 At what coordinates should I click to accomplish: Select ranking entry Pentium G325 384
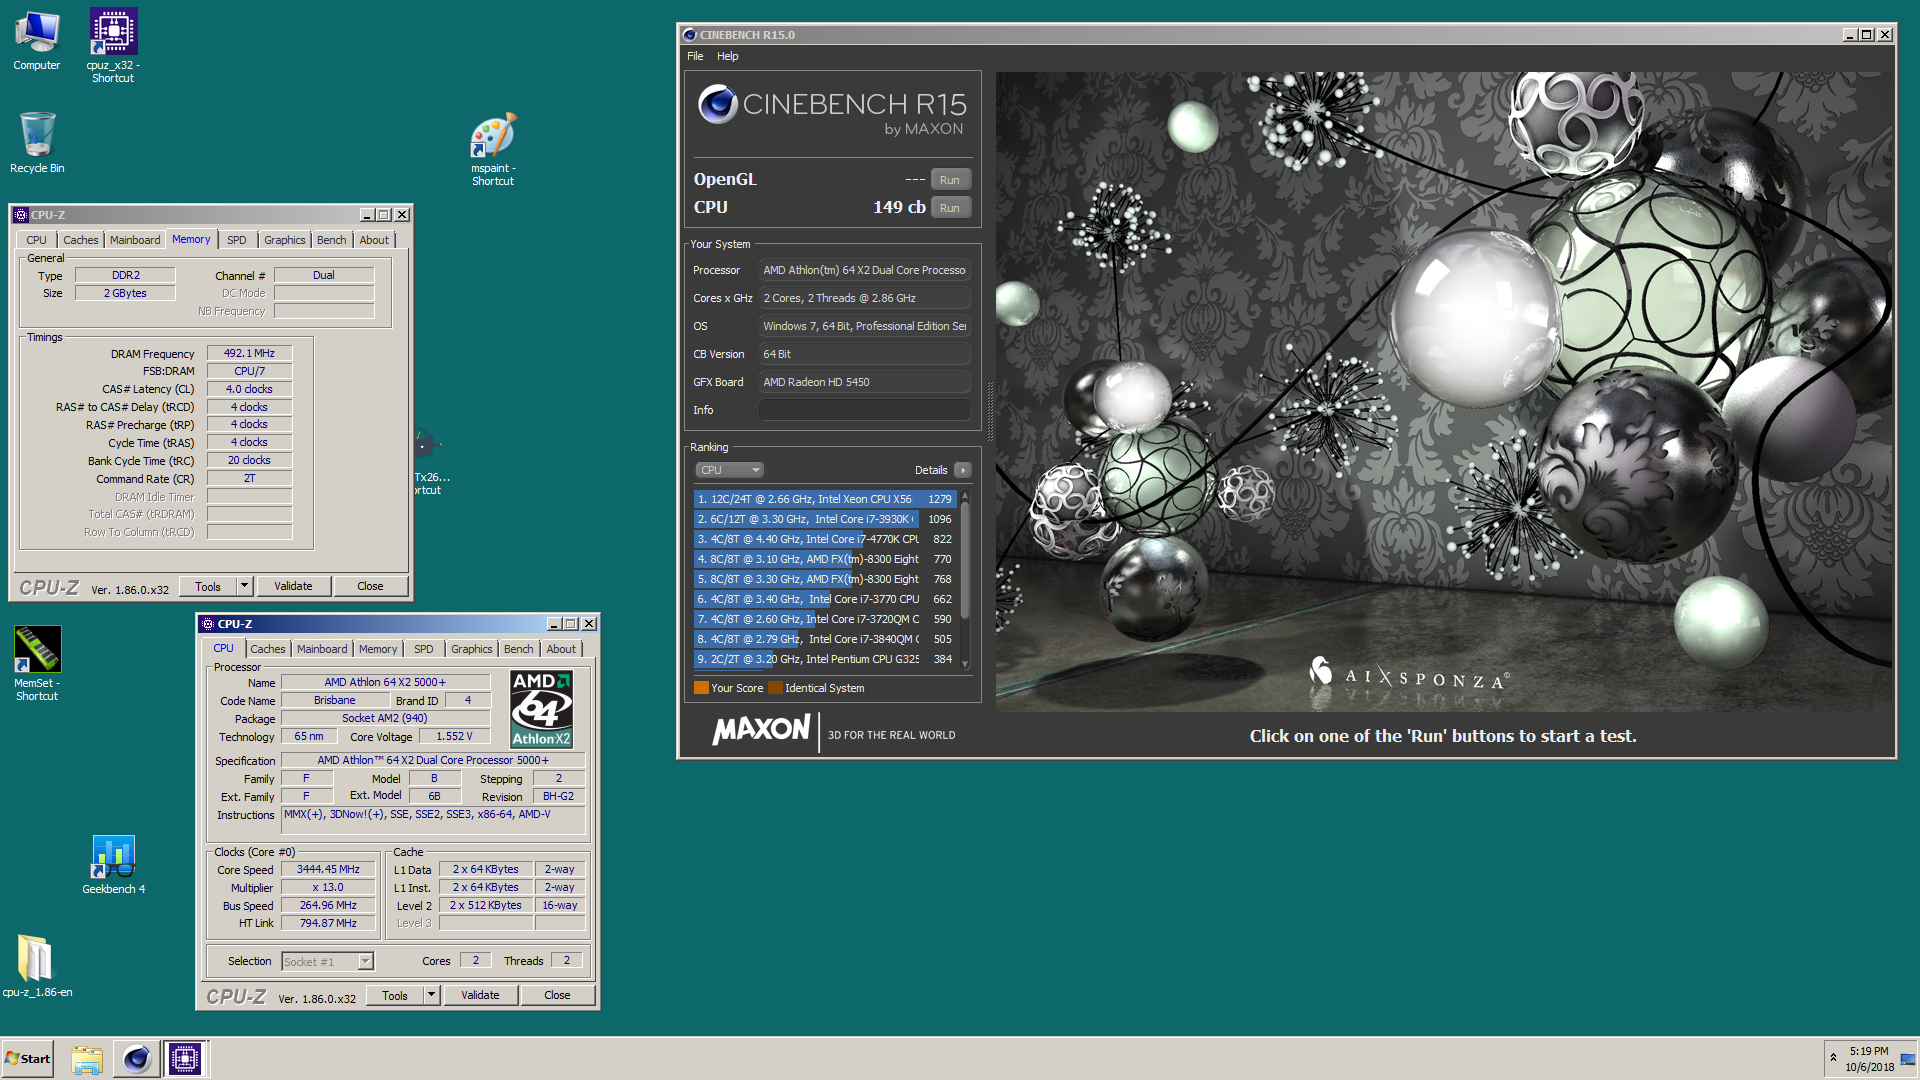coord(825,659)
